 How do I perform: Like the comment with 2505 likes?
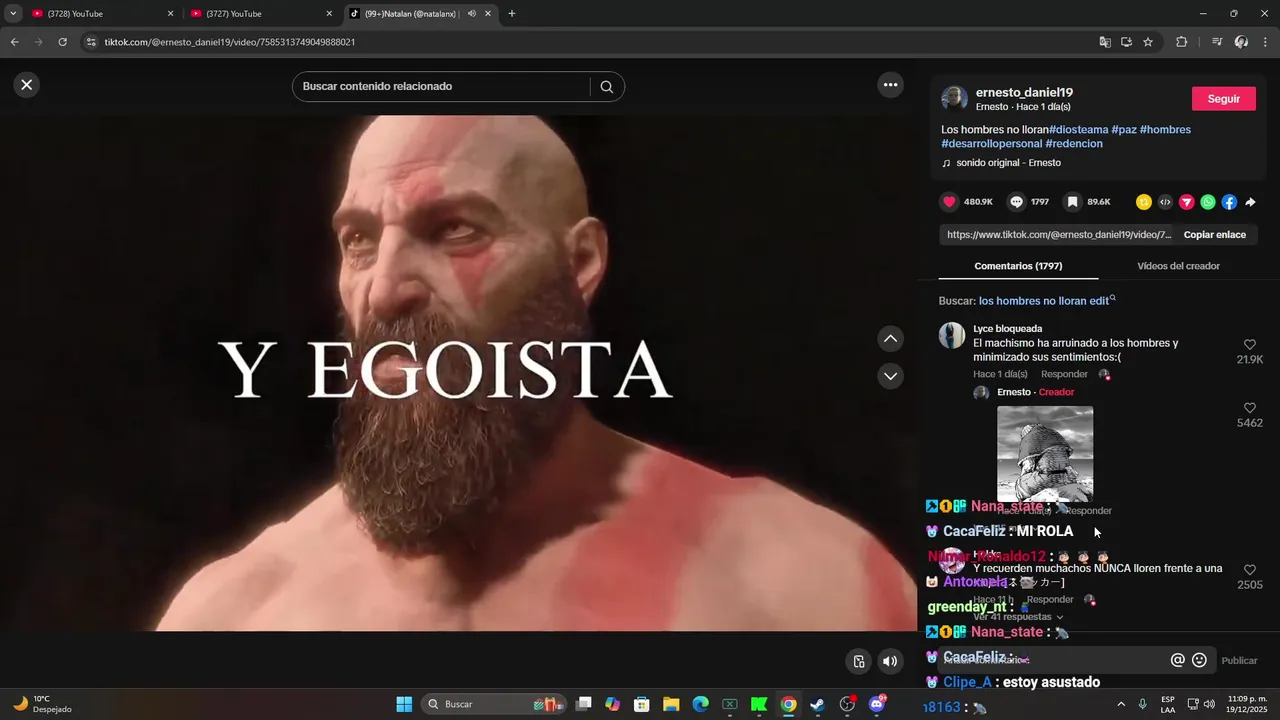point(1250,570)
